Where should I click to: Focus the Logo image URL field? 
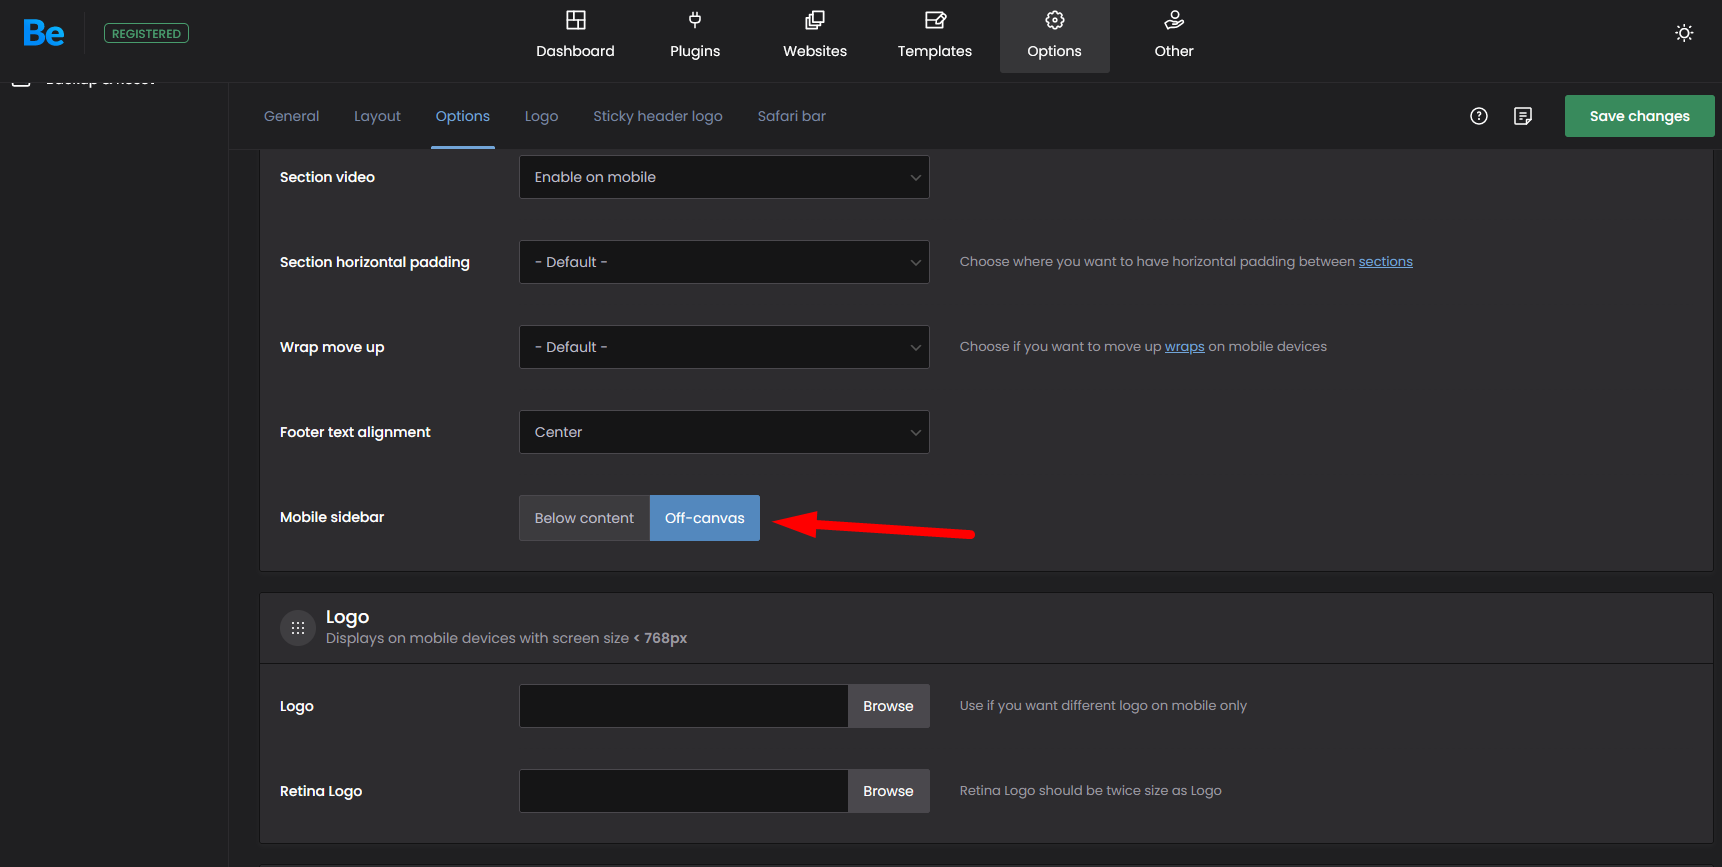[684, 706]
